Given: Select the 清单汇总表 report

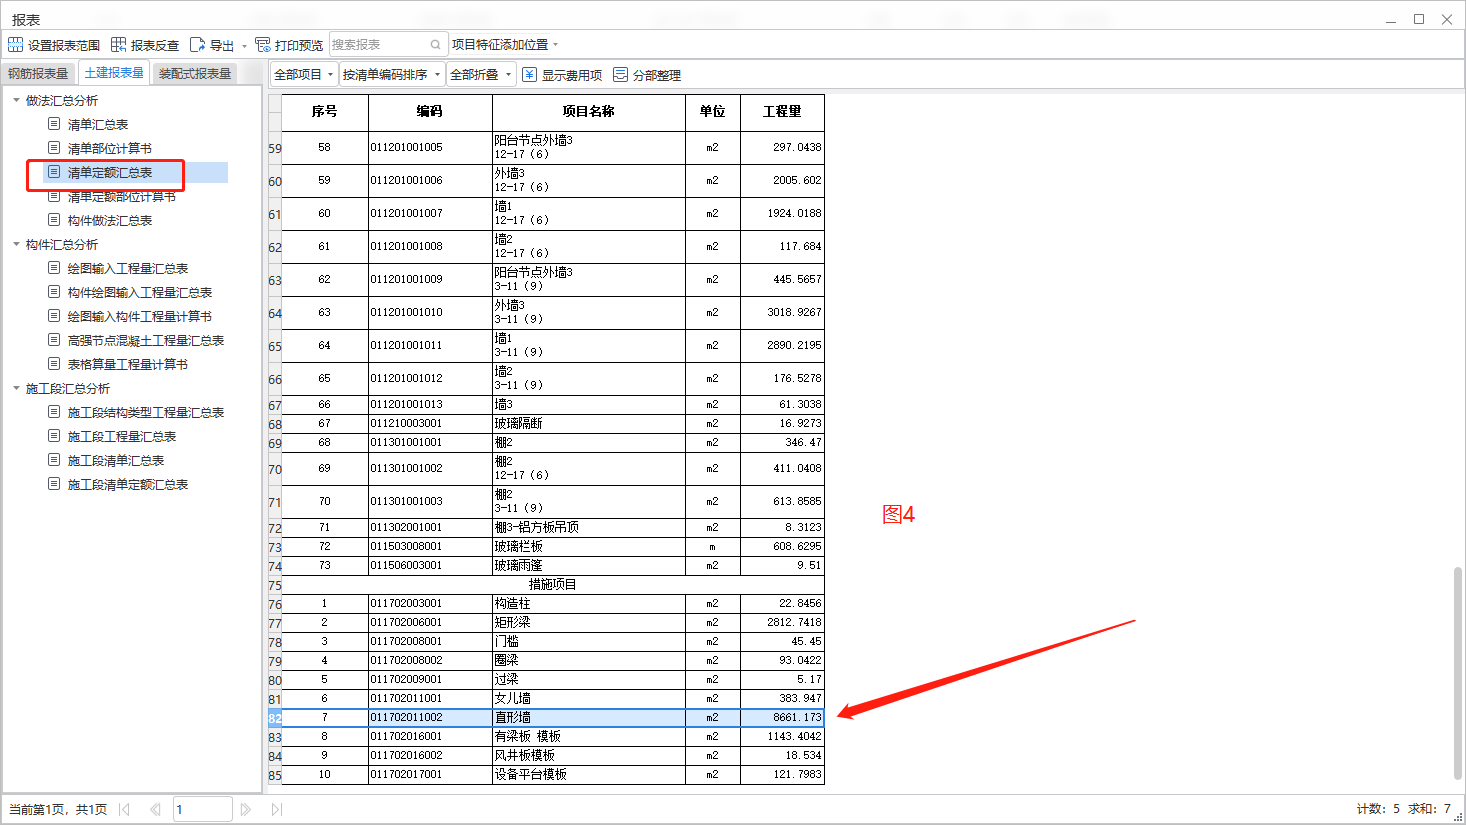Looking at the screenshot, I should (97, 125).
